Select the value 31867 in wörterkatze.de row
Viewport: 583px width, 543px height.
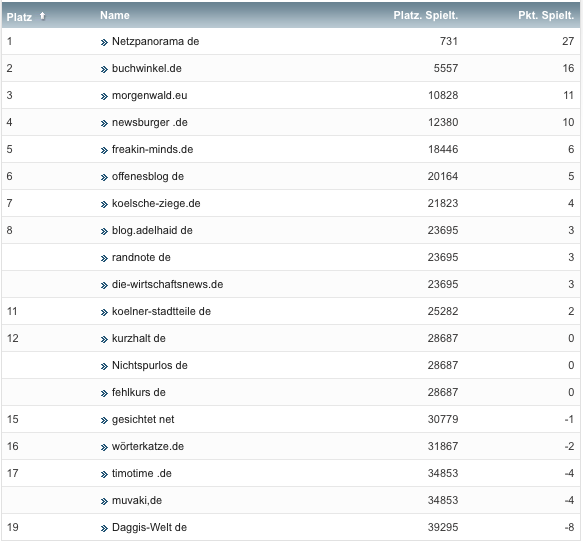click(443, 446)
